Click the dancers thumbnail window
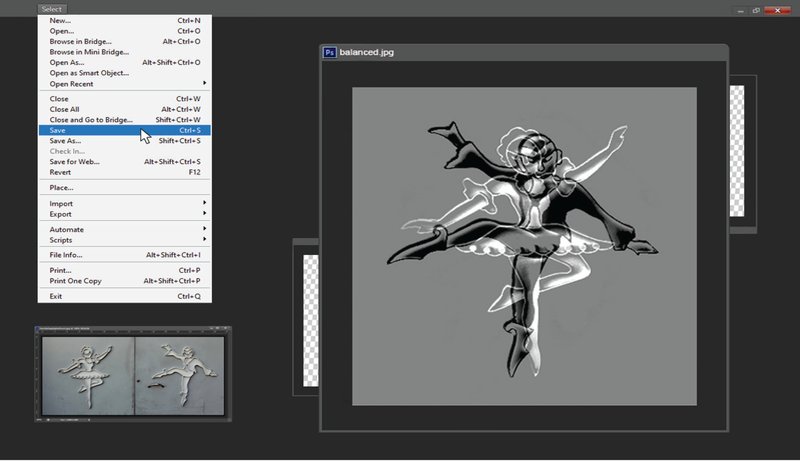800x461 pixels. pyautogui.click(x=133, y=374)
